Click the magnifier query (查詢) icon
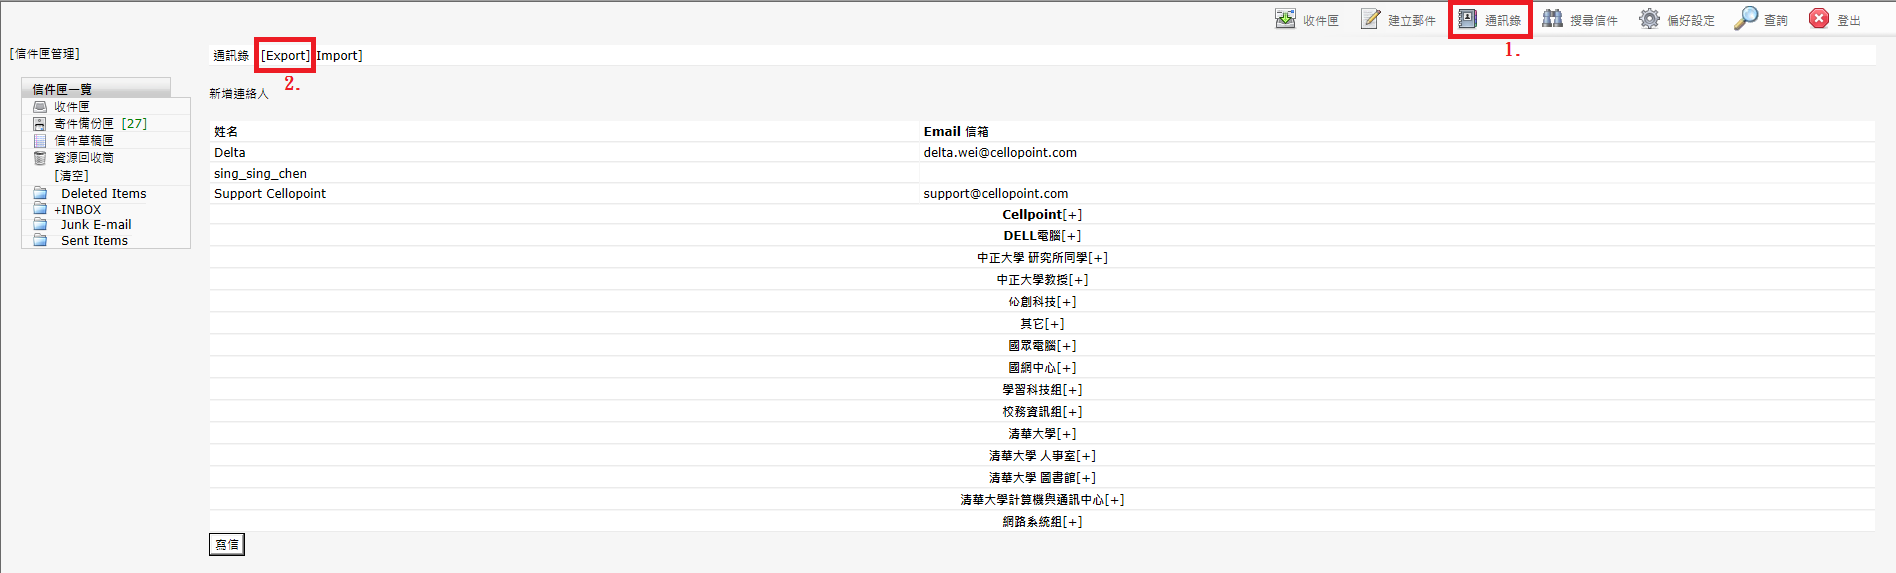1896x573 pixels. 1746,19
